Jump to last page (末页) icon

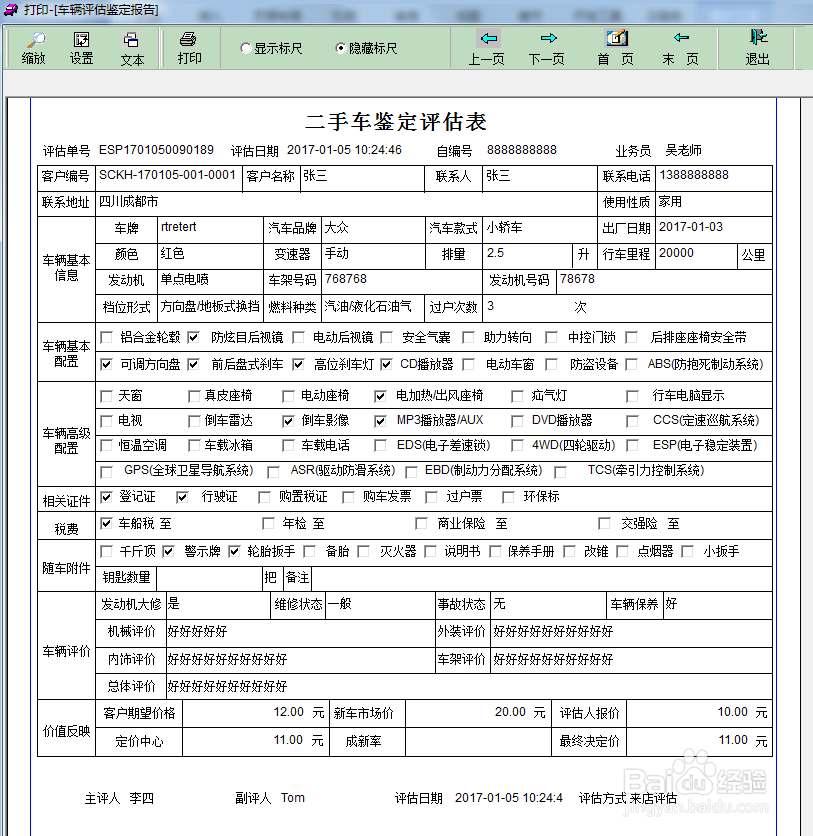click(681, 38)
